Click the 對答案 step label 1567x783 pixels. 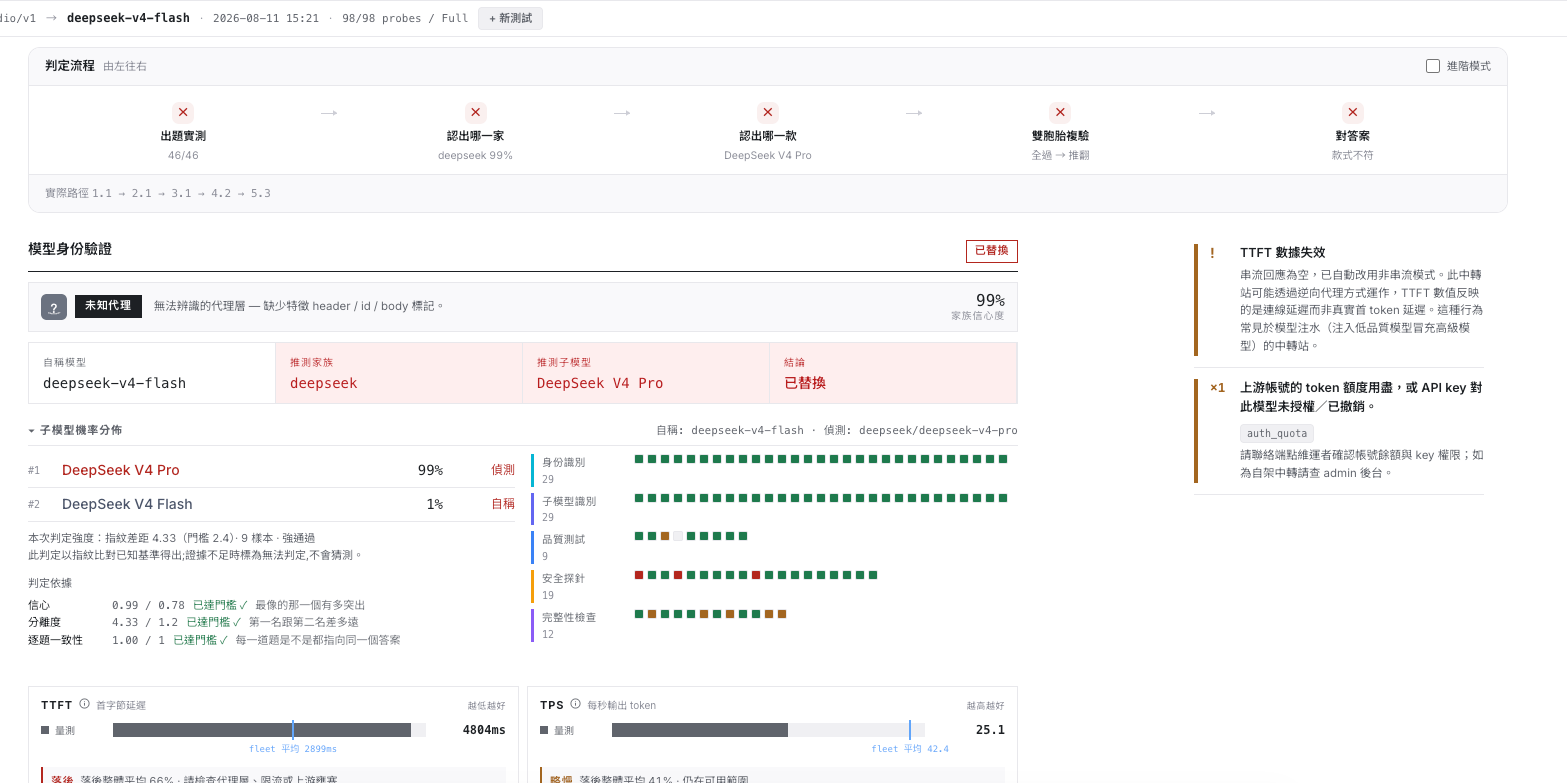pyautogui.click(x=1352, y=136)
